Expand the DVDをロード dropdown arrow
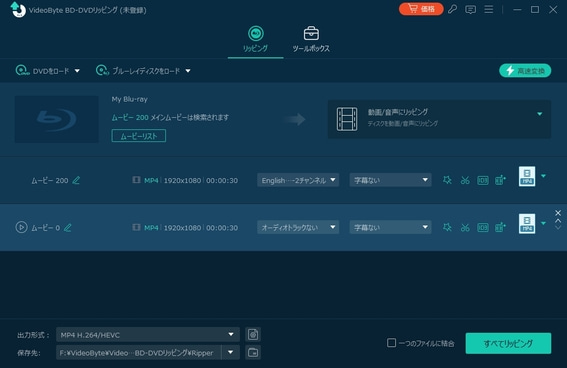The width and height of the screenshot is (567, 368). coord(77,71)
